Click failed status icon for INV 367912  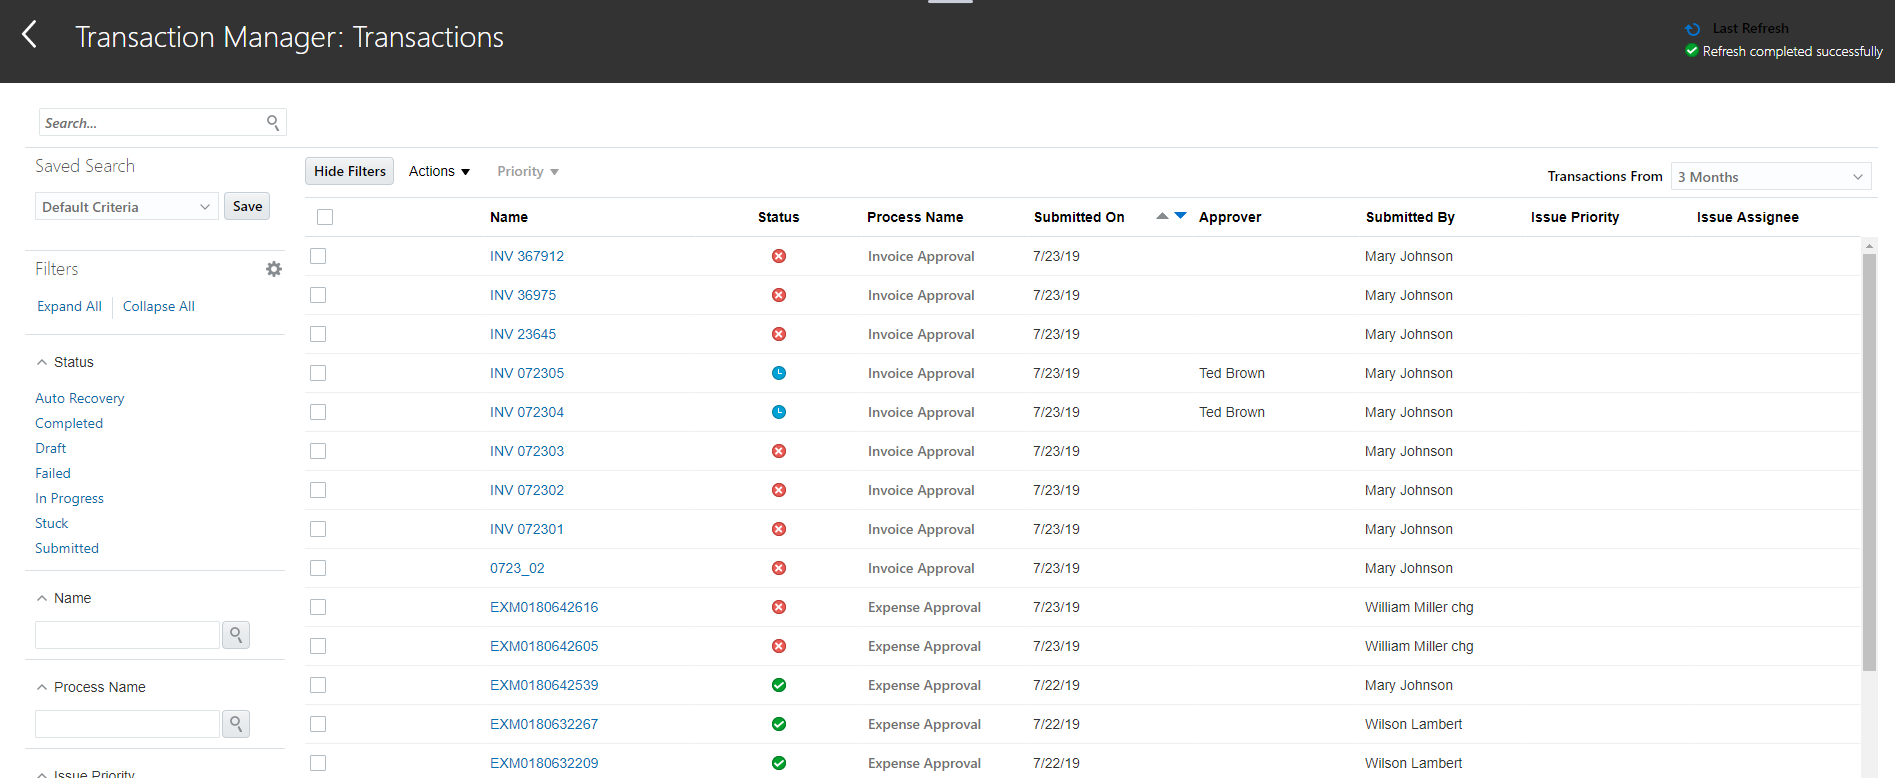tap(779, 256)
